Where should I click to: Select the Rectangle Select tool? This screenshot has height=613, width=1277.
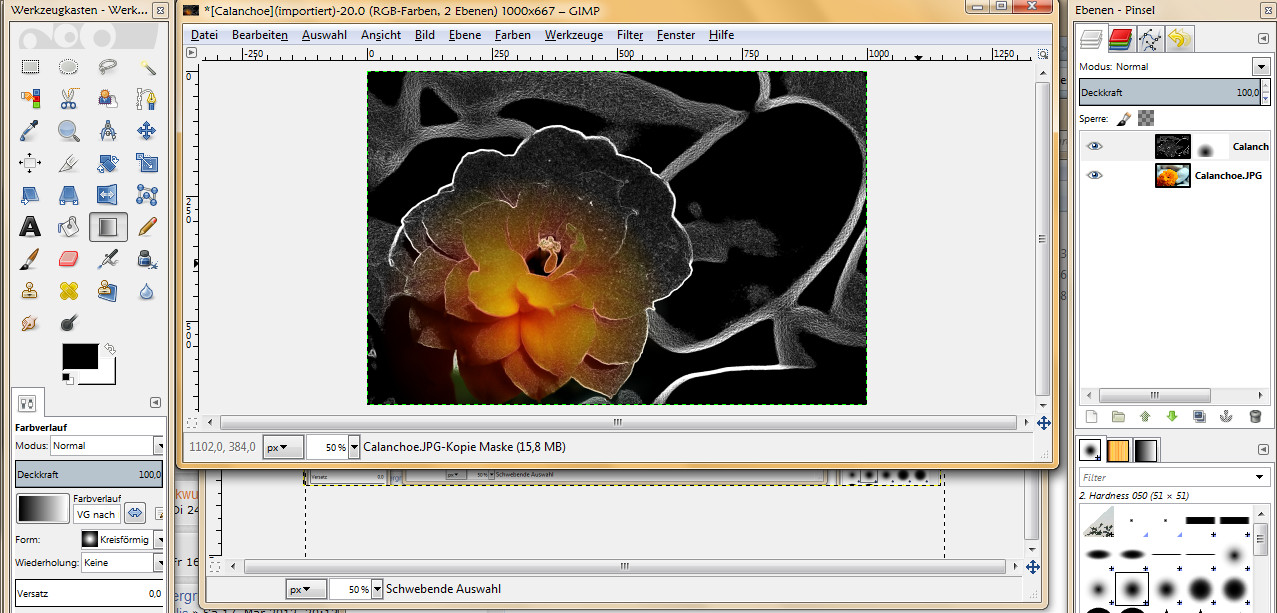pyautogui.click(x=30, y=67)
